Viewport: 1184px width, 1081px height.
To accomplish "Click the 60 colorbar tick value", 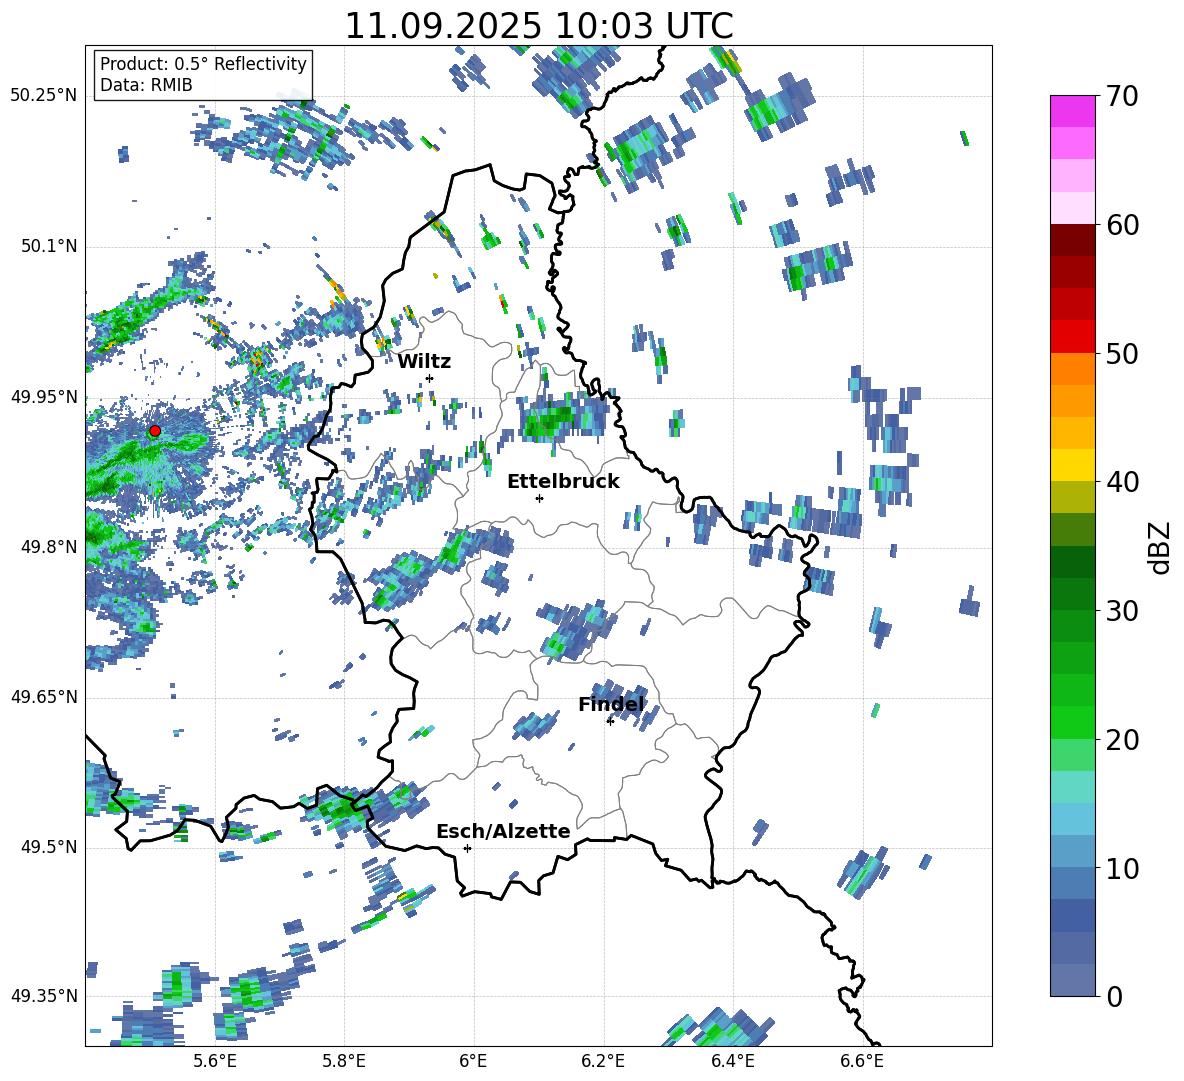I will point(1122,225).
